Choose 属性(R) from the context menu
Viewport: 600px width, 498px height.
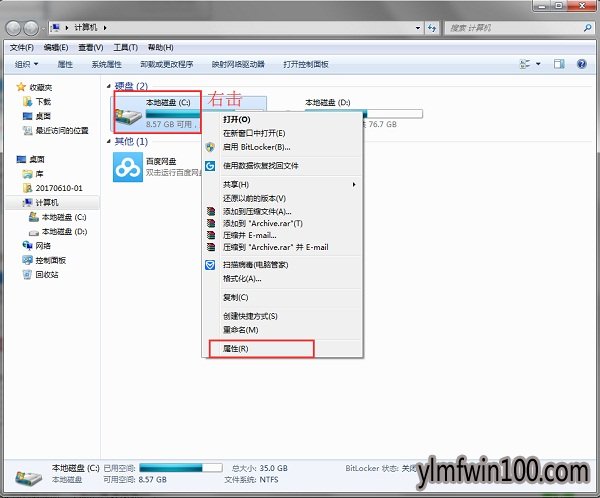pos(236,349)
